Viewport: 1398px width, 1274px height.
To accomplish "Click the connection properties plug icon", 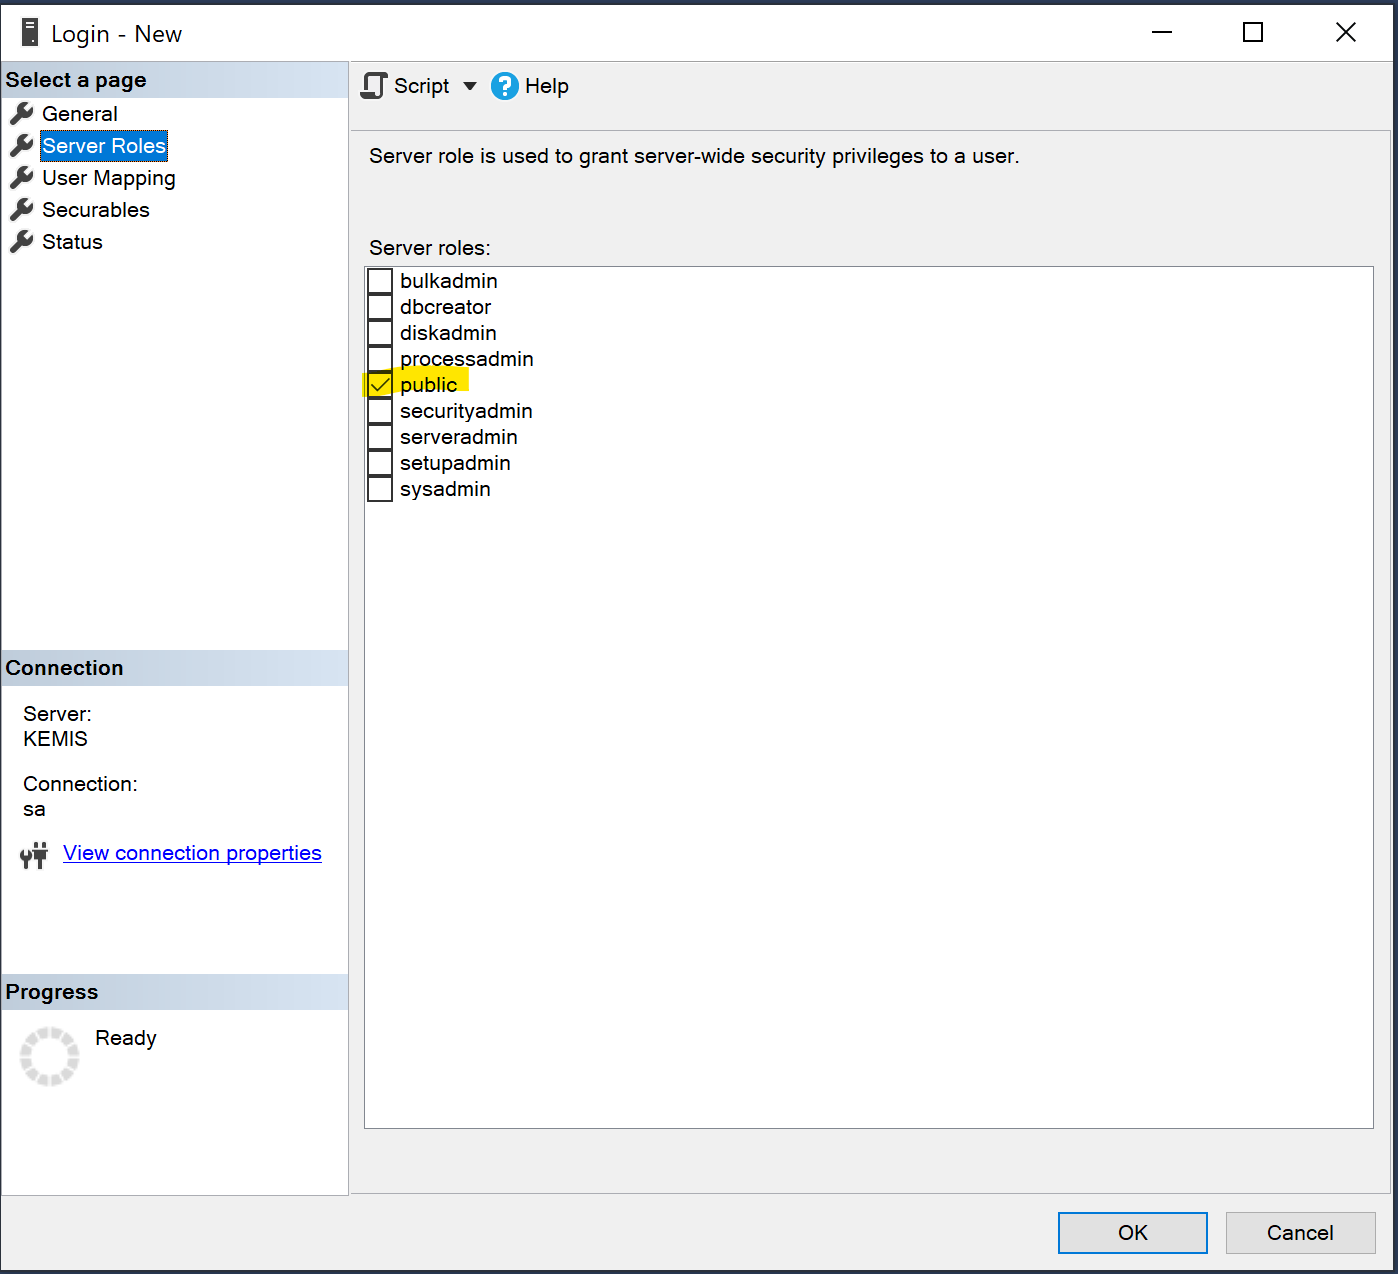I will coord(34,855).
